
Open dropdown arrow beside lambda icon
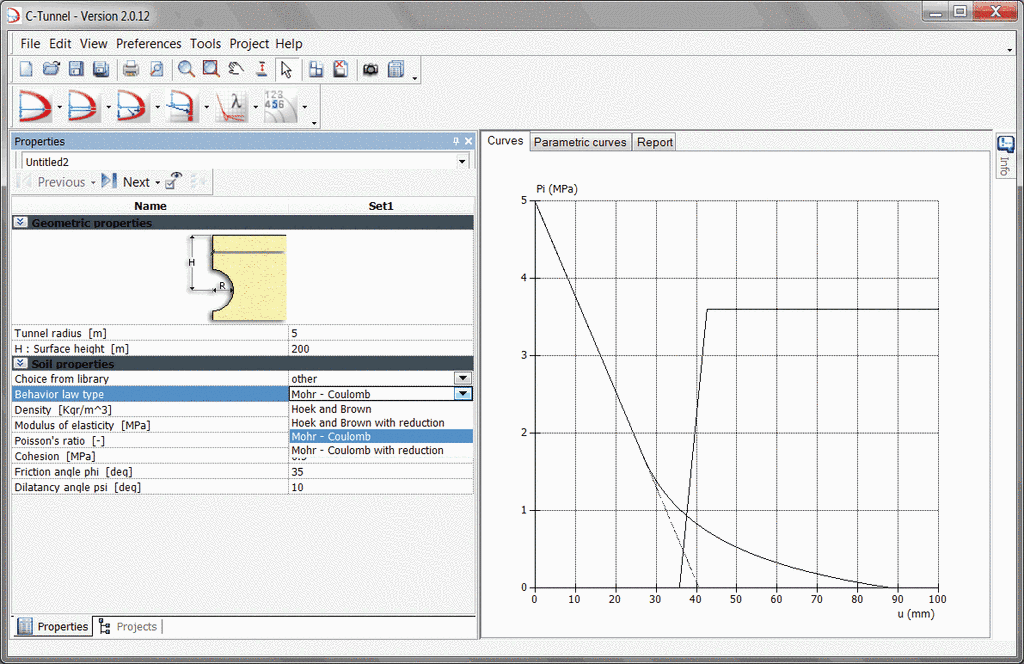pos(255,106)
